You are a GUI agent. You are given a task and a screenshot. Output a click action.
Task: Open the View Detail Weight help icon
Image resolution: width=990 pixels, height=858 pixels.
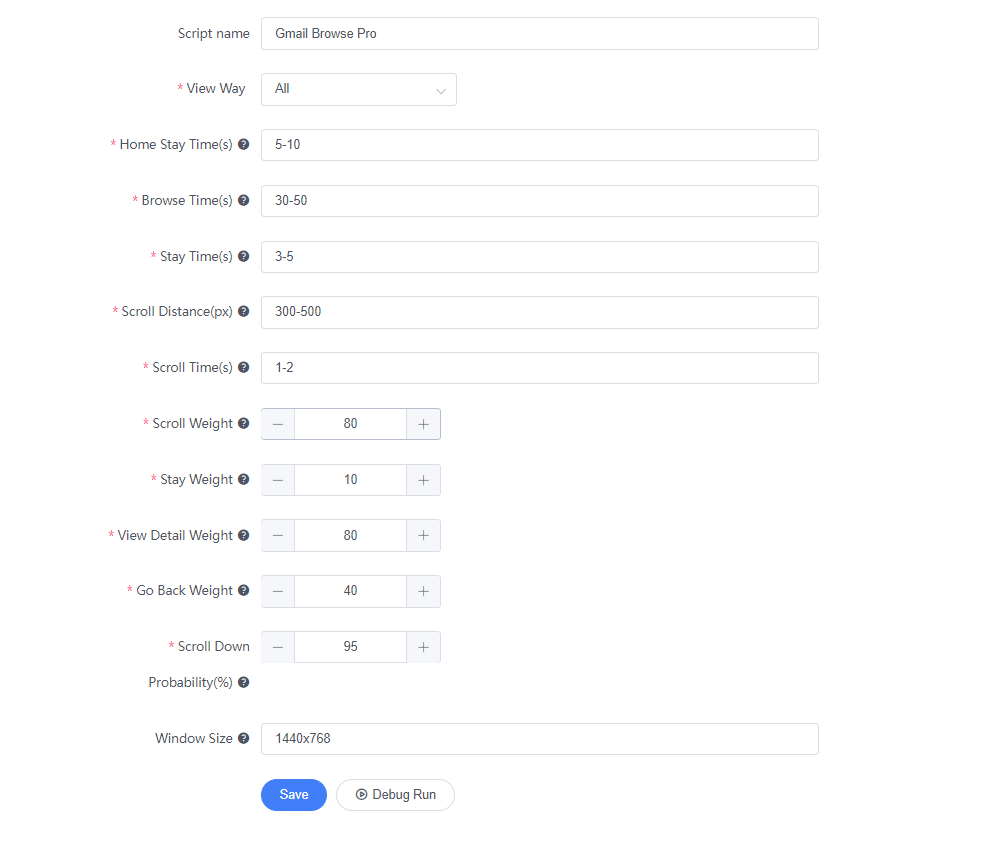click(x=244, y=535)
